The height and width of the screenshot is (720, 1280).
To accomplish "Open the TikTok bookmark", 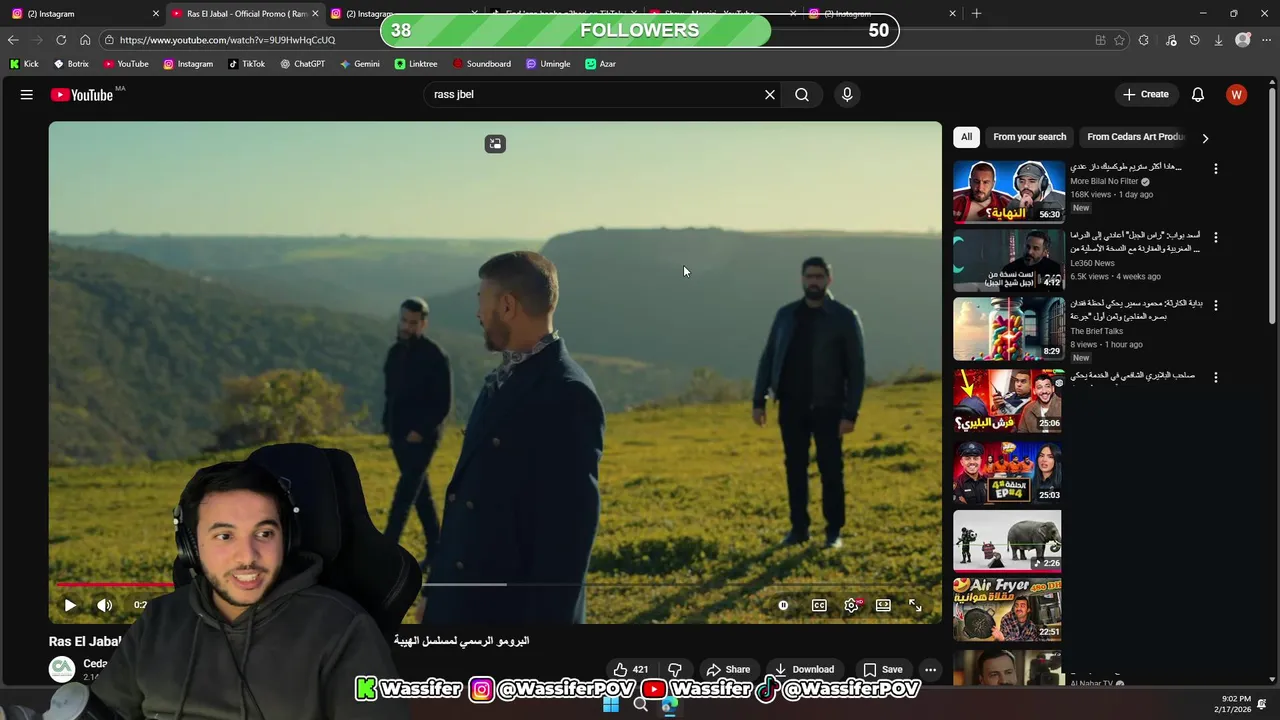I will (246, 64).
